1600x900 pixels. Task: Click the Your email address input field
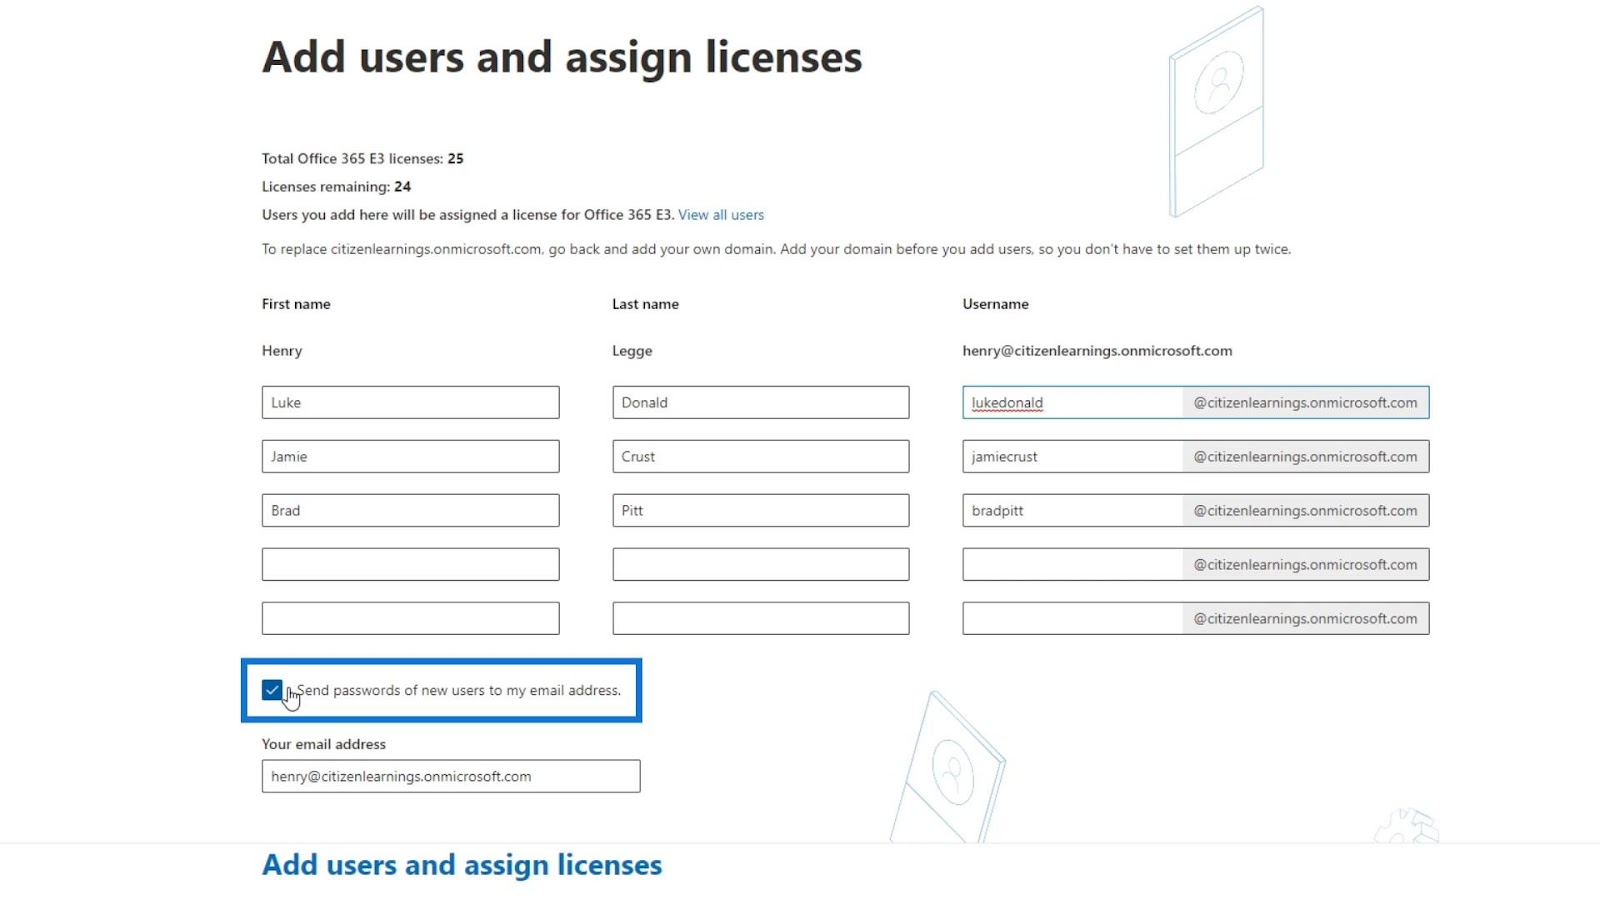click(451, 777)
